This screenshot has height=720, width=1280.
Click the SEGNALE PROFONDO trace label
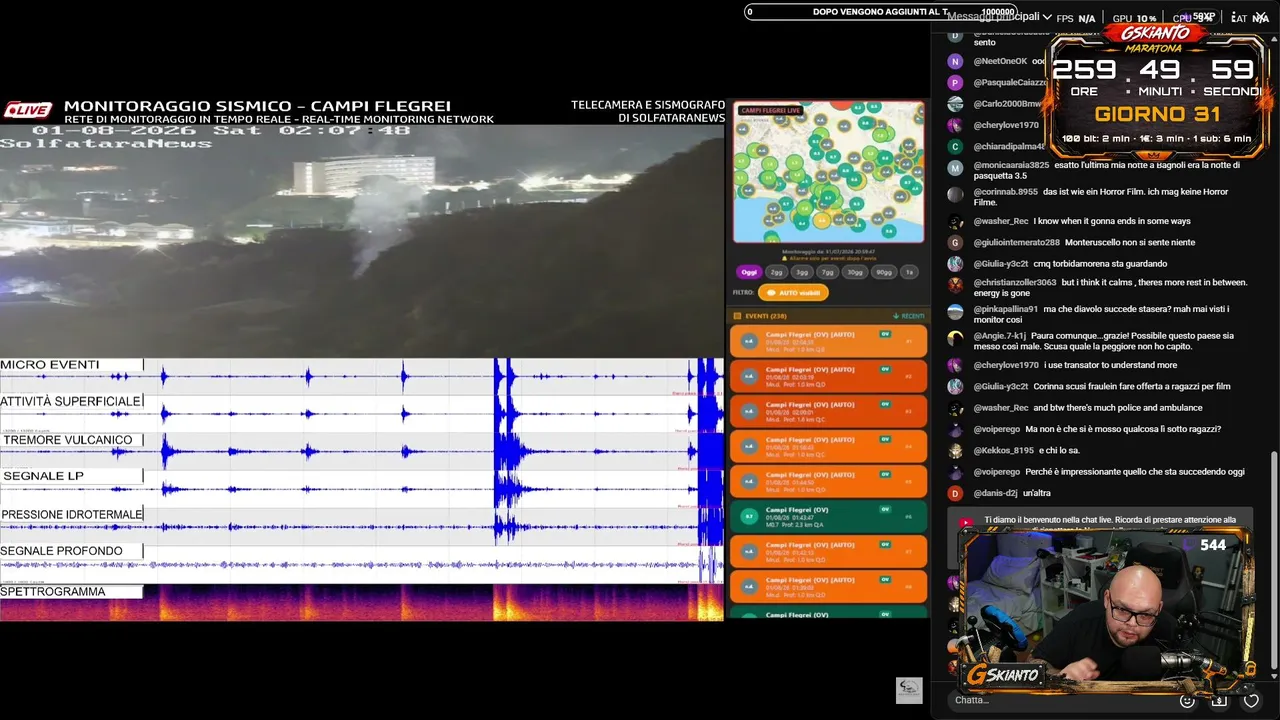click(71, 551)
